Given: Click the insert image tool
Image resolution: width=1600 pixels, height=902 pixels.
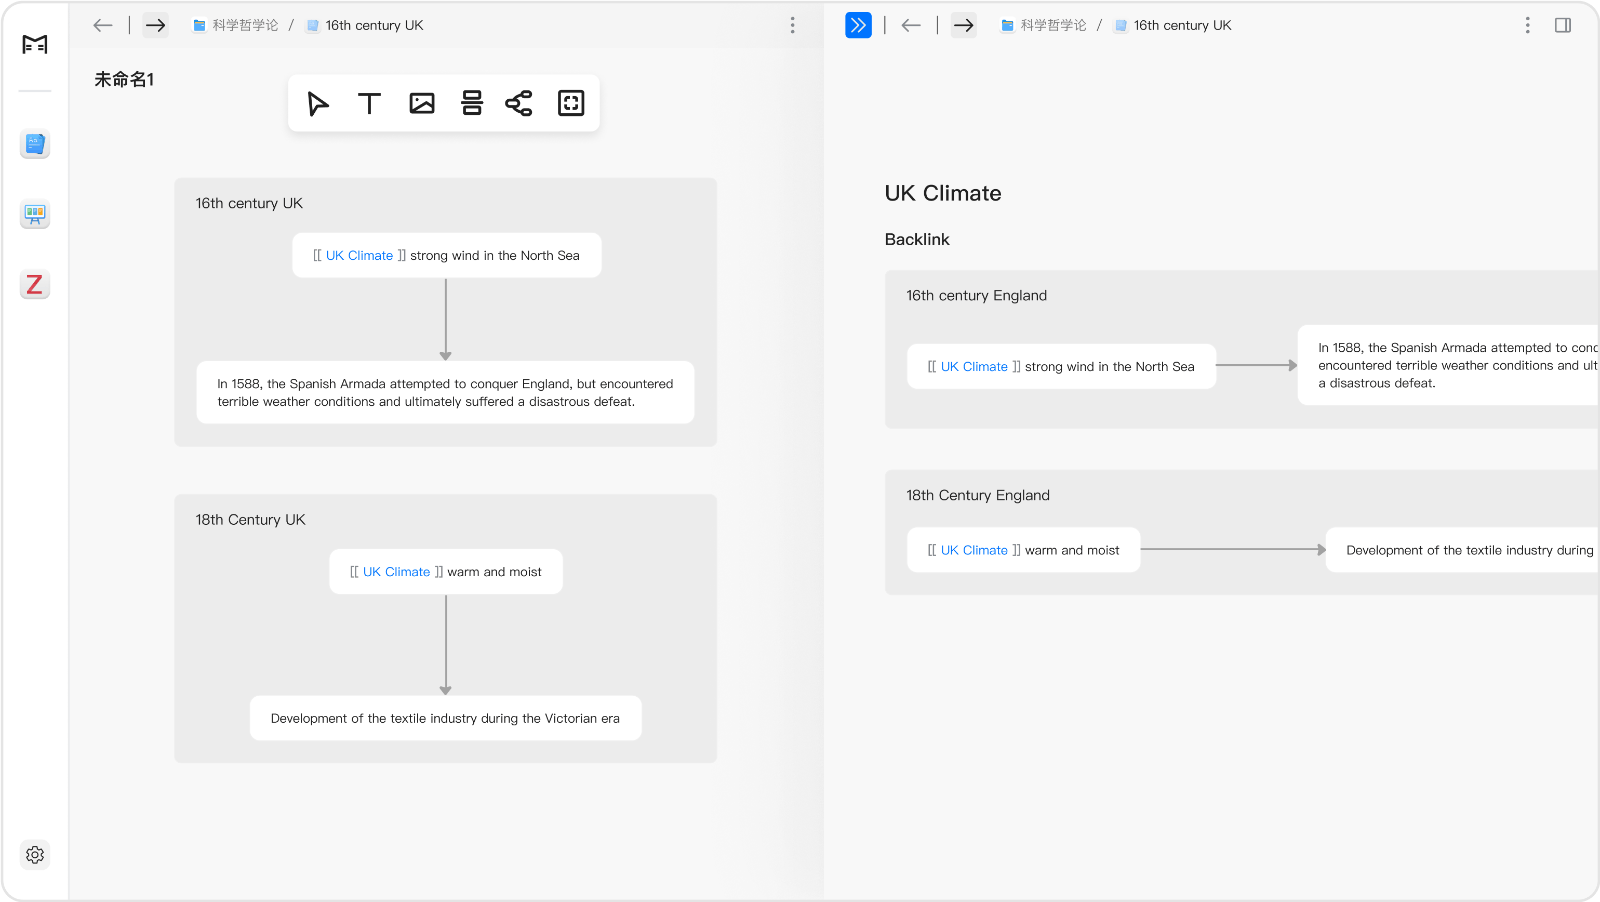Looking at the screenshot, I should [422, 104].
